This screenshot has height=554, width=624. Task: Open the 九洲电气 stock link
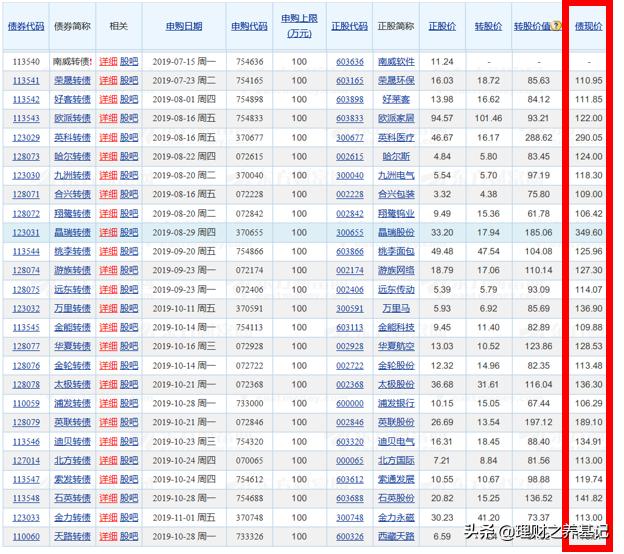click(x=396, y=176)
